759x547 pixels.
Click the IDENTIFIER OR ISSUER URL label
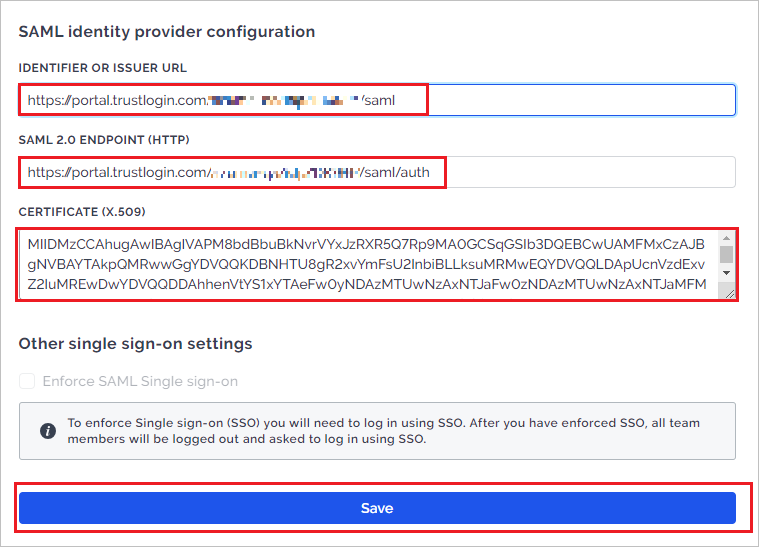coord(102,68)
